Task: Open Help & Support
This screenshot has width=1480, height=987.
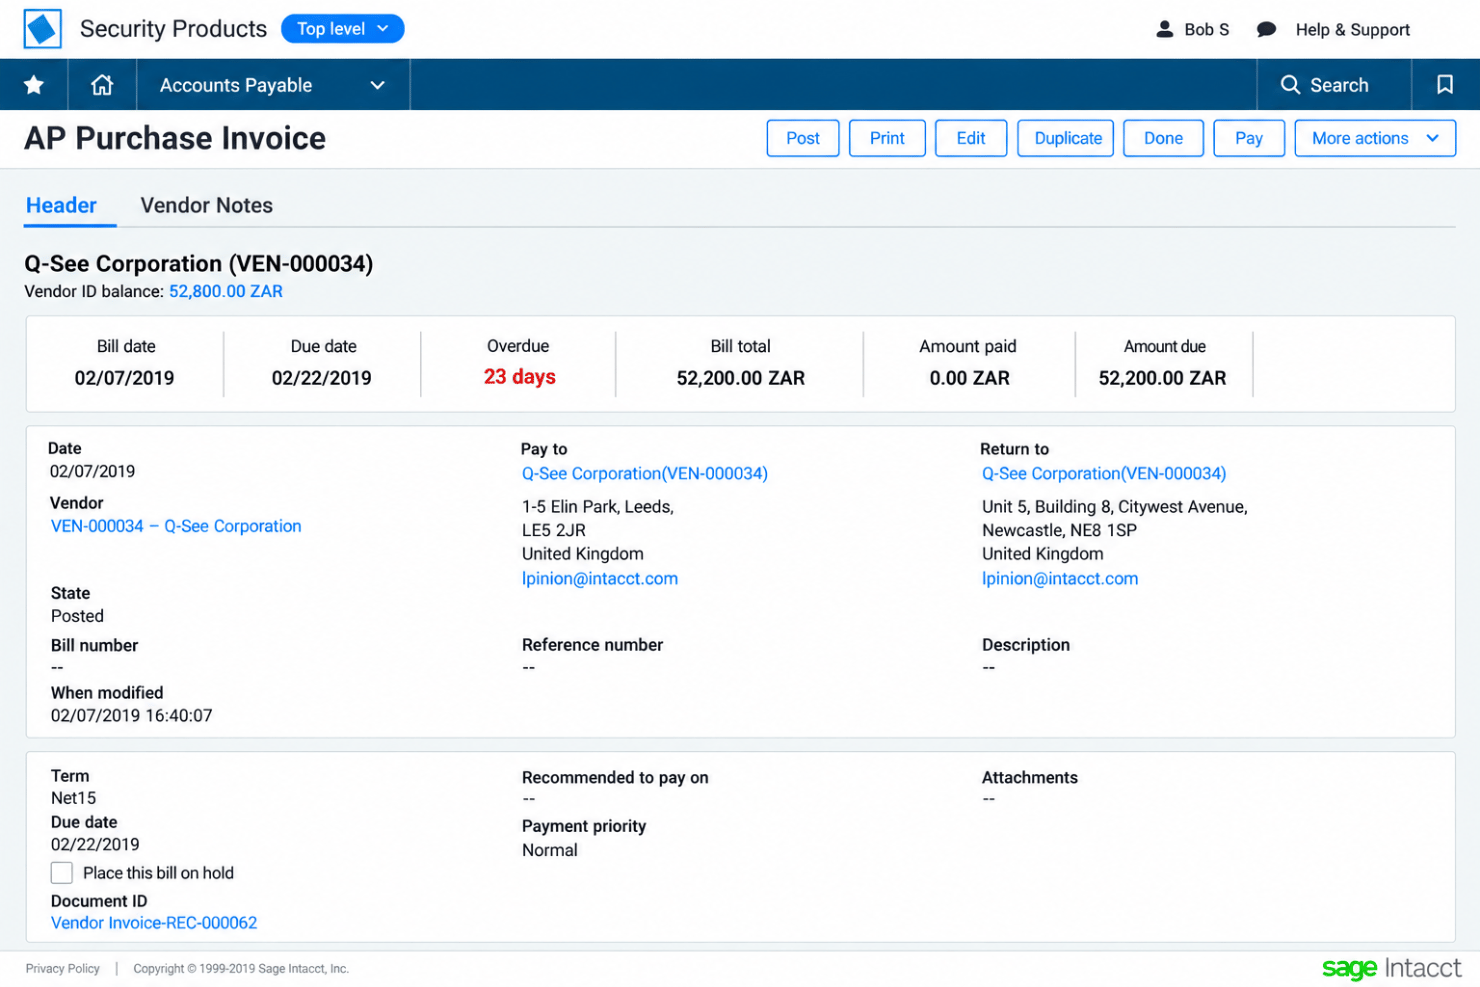Action: [1352, 30]
